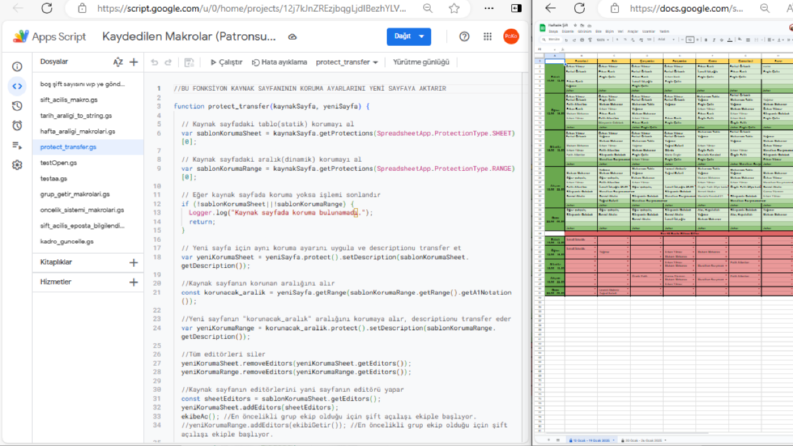Click the font size box in Sheets toolbar
This screenshot has width=793, height=446.
tap(690, 39)
